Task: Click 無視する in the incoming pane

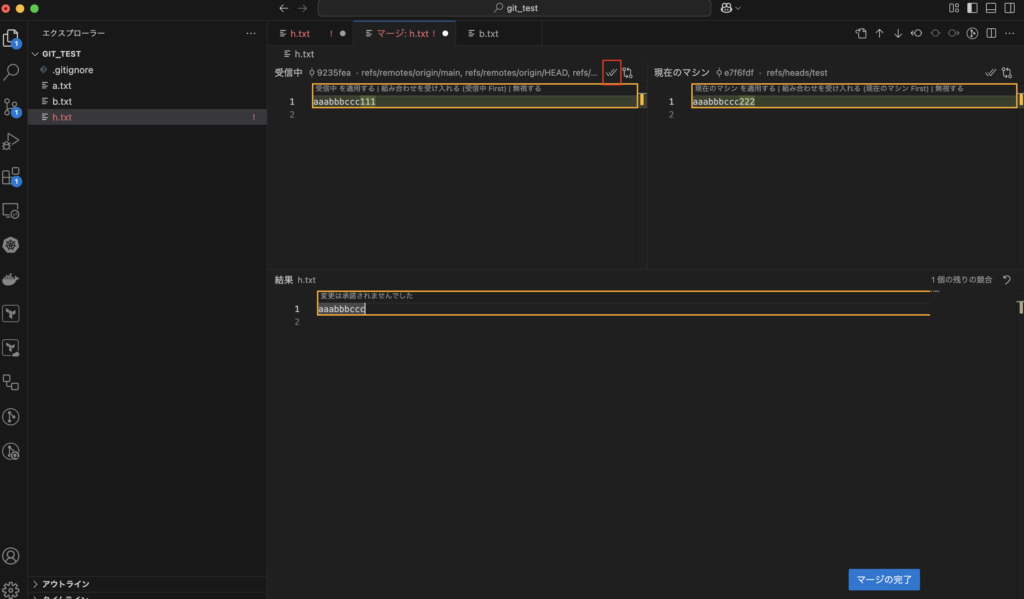Action: (527, 88)
